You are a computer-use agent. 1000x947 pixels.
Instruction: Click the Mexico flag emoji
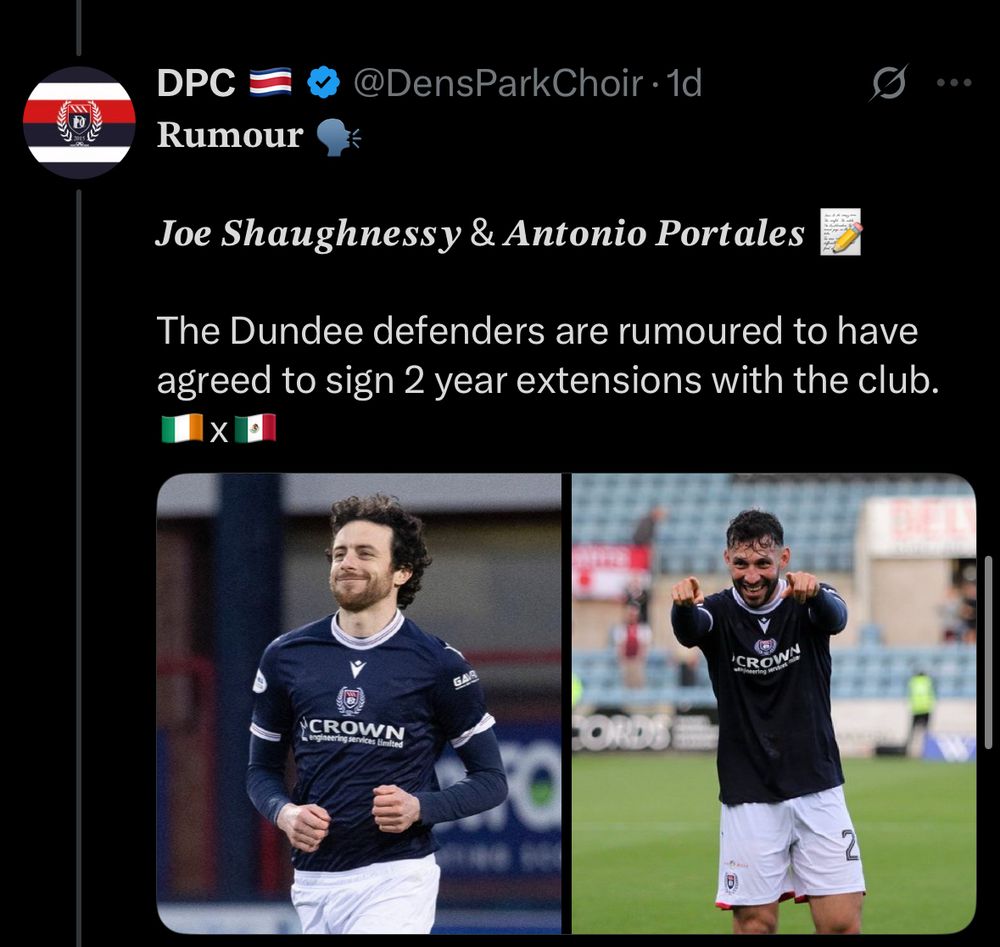click(255, 429)
